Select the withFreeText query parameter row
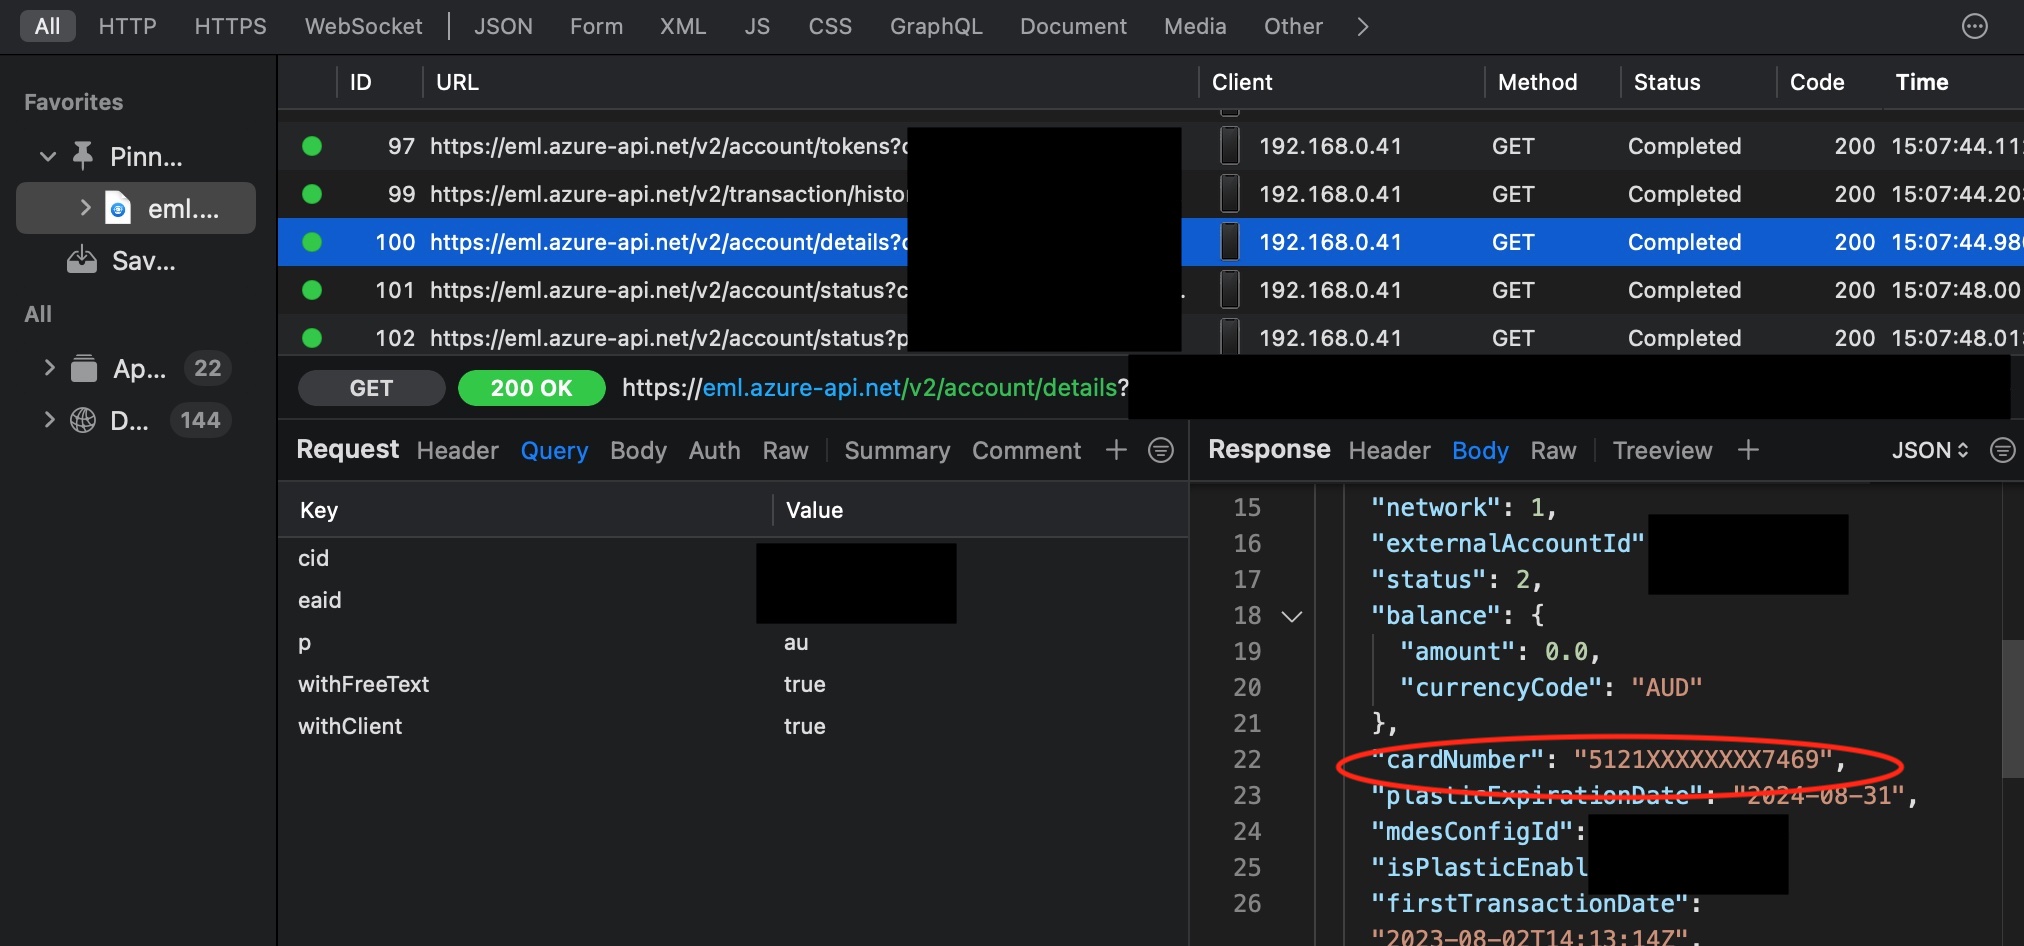This screenshot has width=2024, height=946. (733, 684)
